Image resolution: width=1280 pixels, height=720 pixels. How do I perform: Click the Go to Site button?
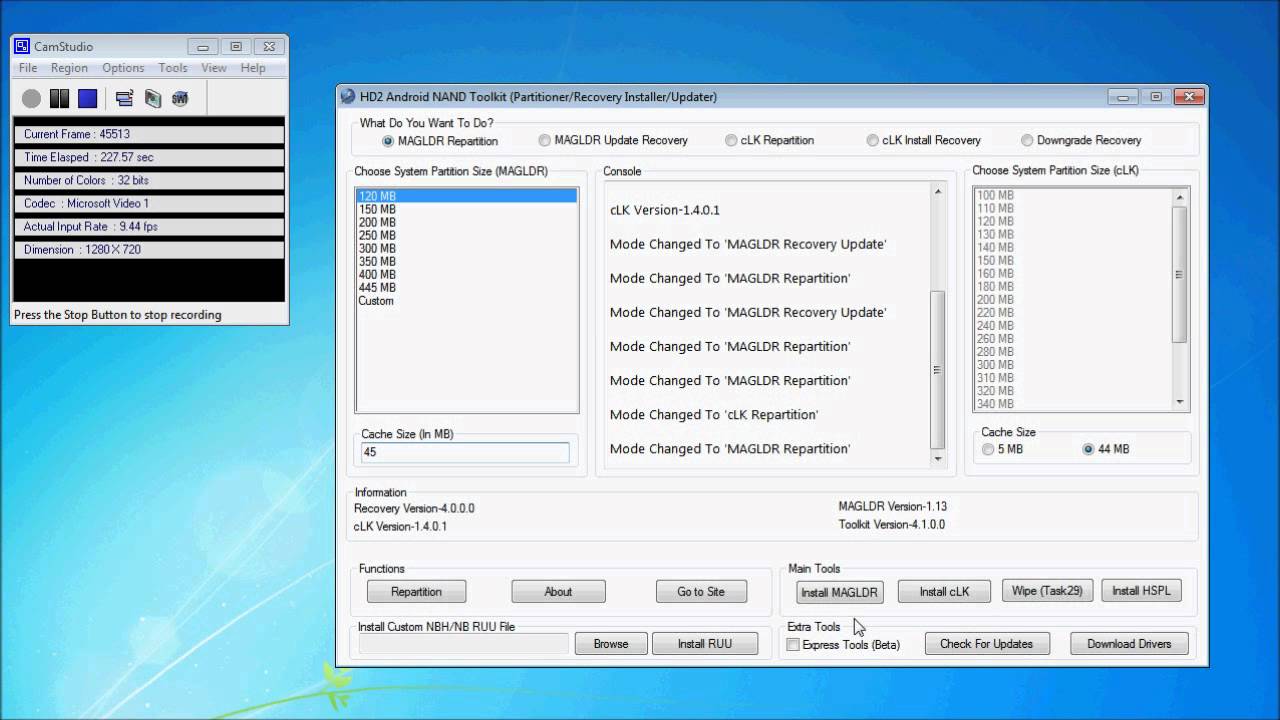[701, 592]
